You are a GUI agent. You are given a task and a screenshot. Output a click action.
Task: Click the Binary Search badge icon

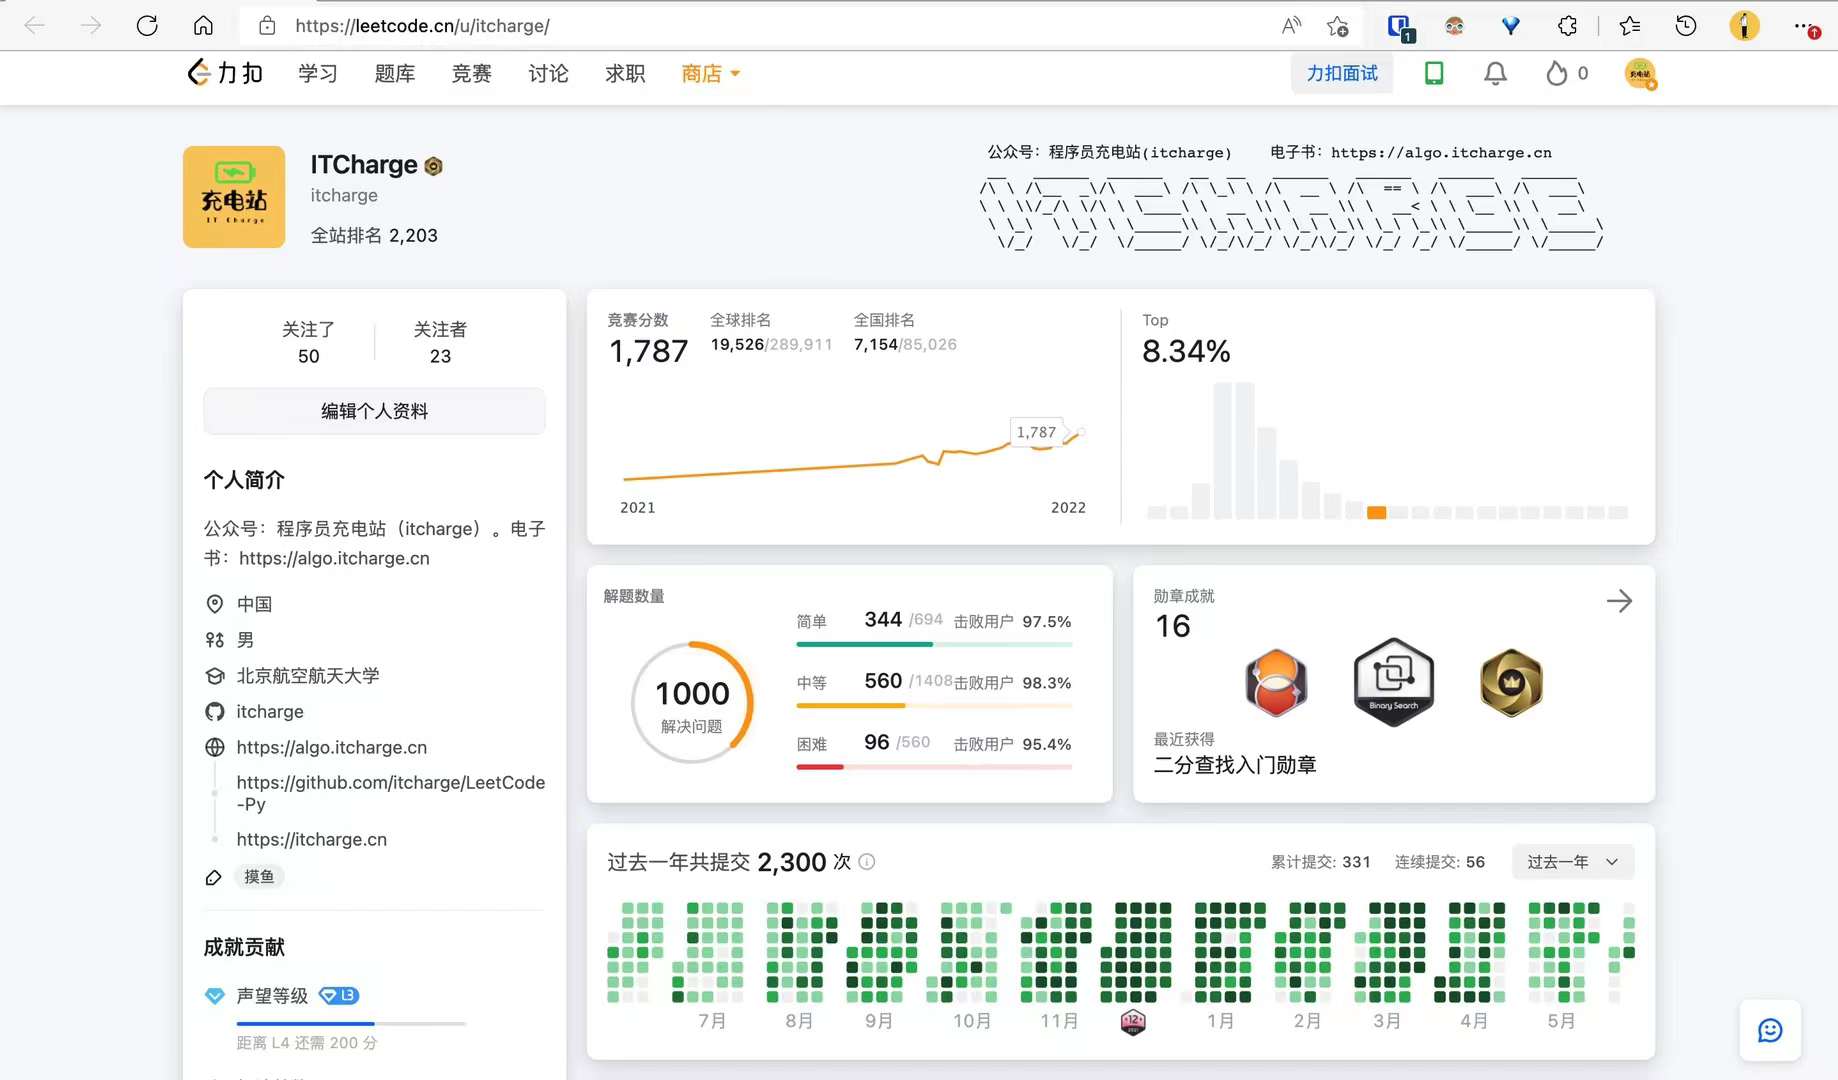1393,681
